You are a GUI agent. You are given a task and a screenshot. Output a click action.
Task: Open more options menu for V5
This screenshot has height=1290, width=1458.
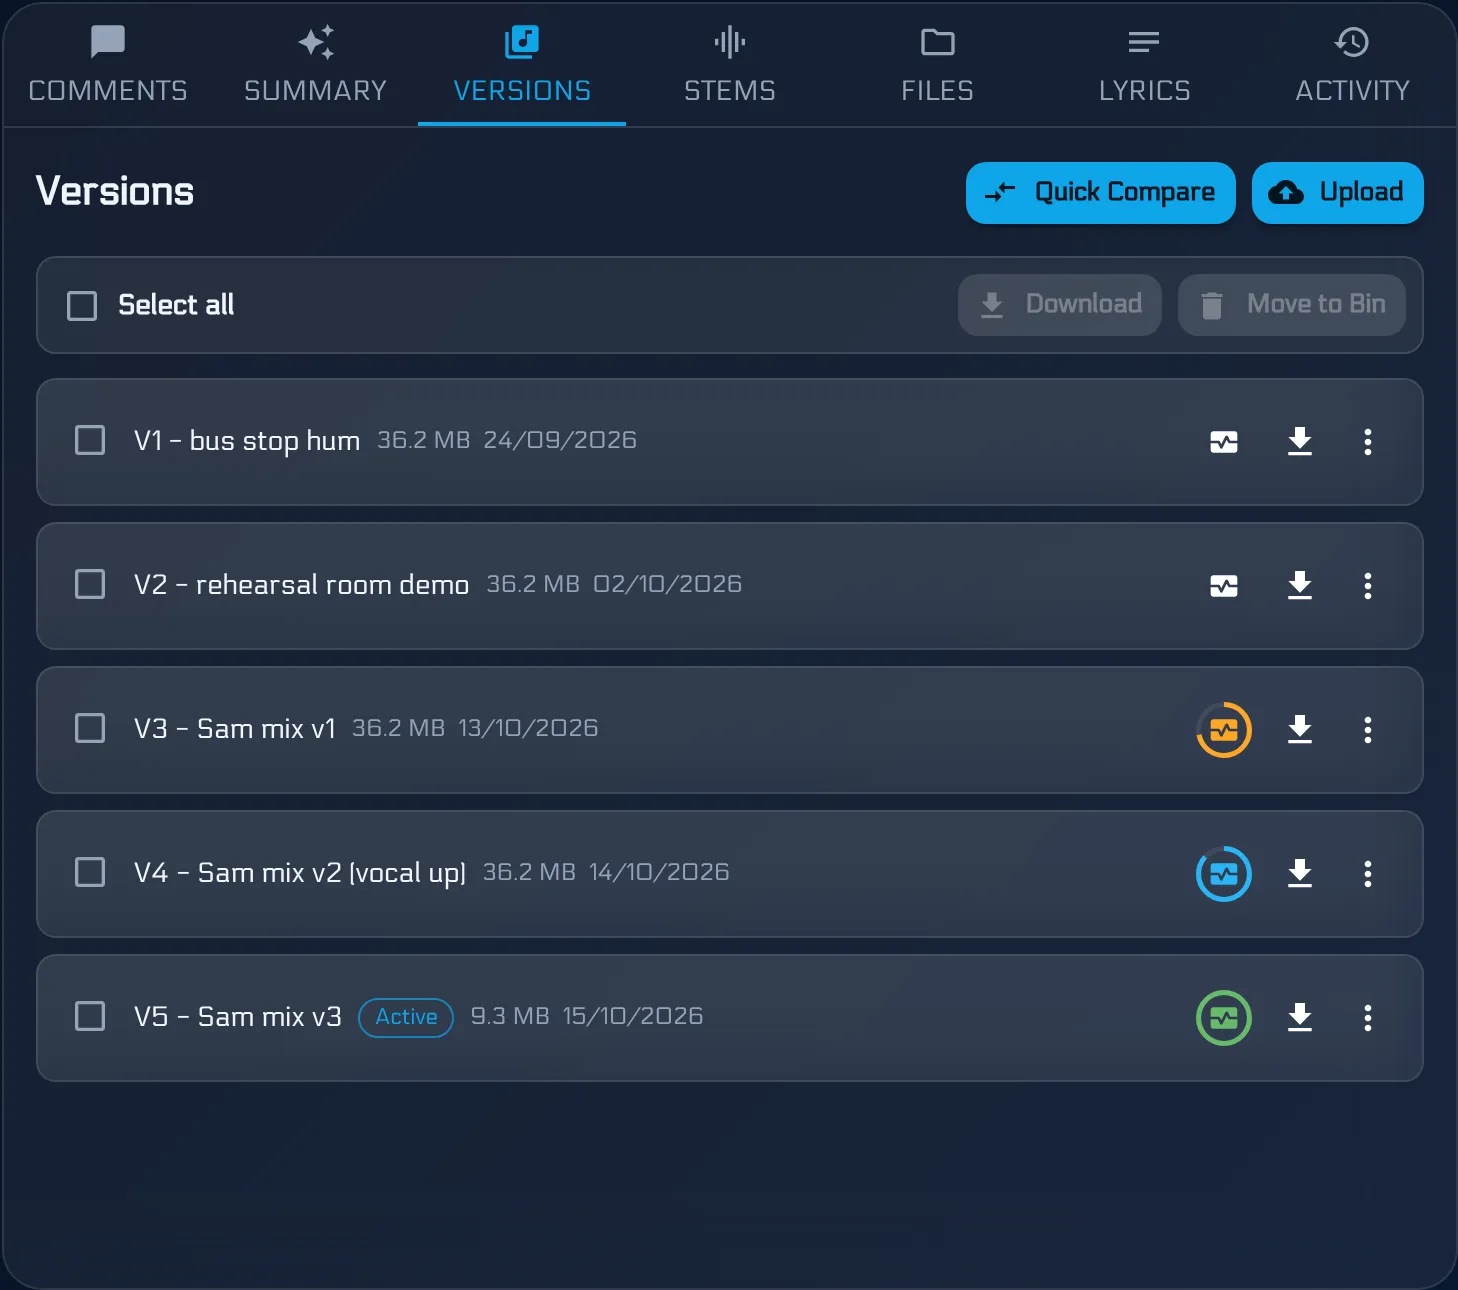tap(1368, 1018)
